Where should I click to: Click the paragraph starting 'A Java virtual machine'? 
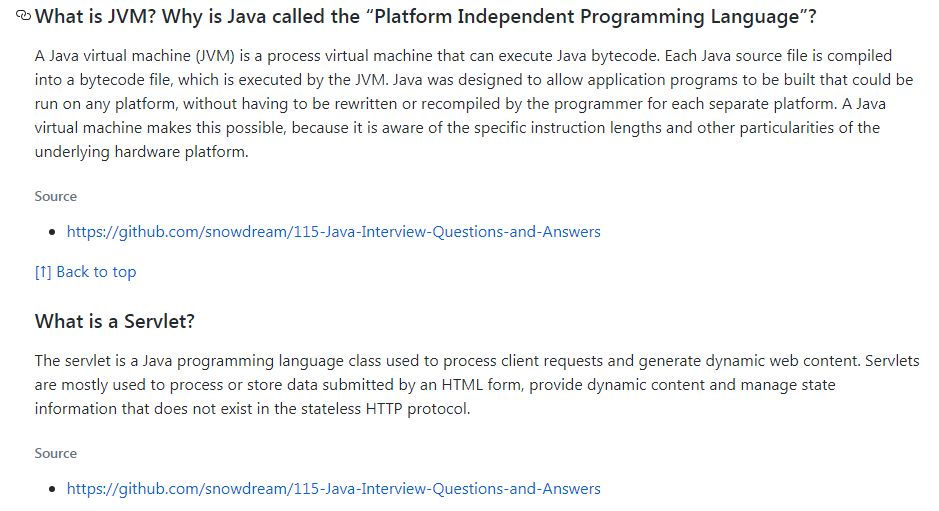tap(474, 104)
